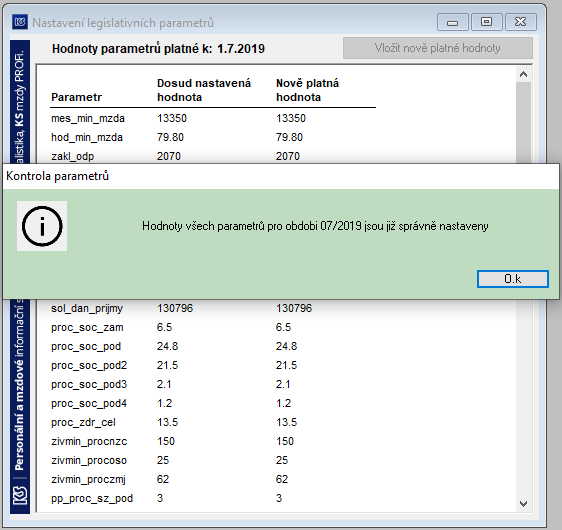Click the 'Nově platná hodnota' column header
This screenshot has width=562, height=530.
click(307, 90)
